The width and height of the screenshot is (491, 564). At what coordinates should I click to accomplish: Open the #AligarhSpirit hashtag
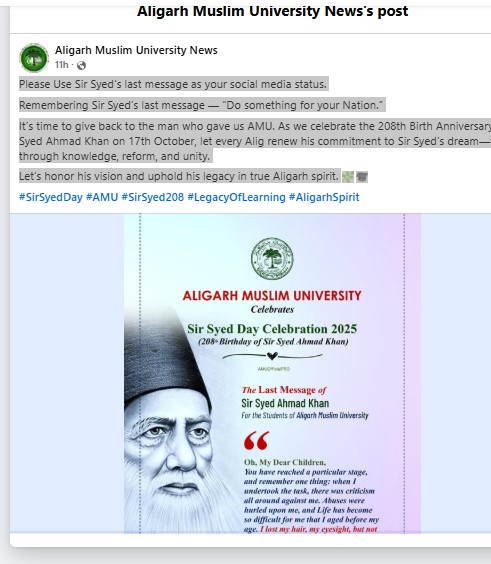click(x=324, y=197)
